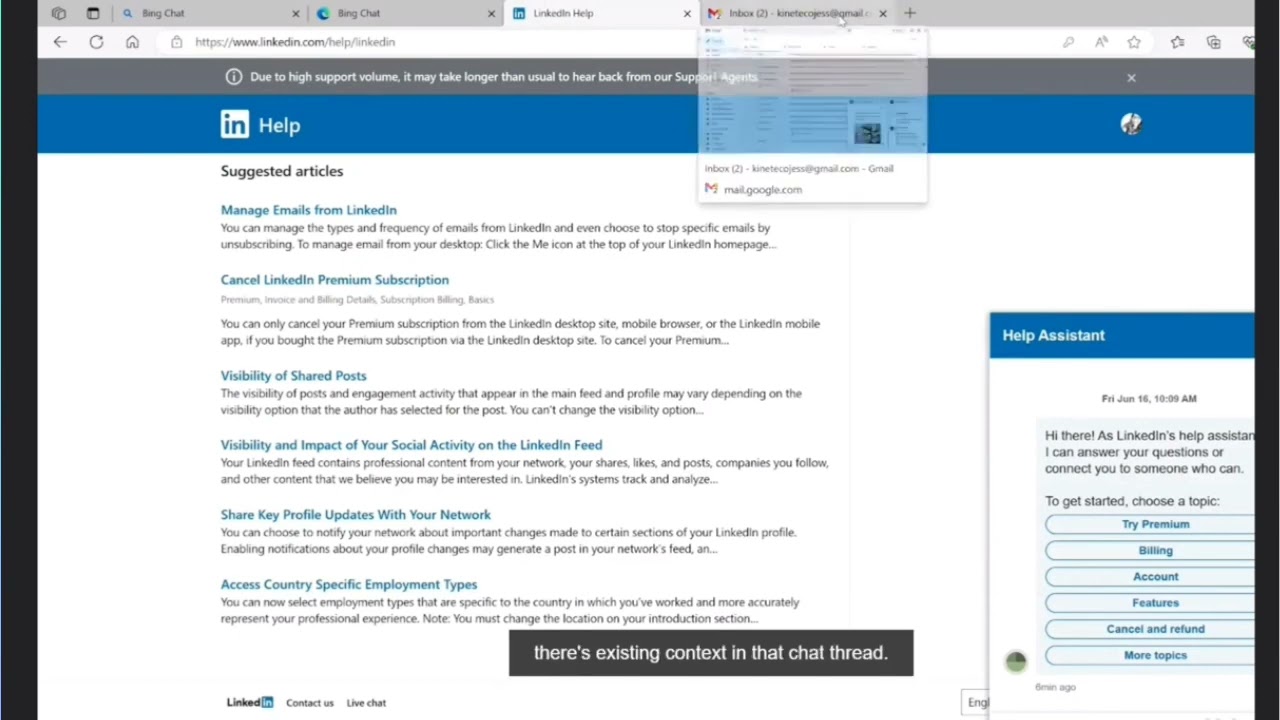Close the second Bing Chat tab
Image resolution: width=1280 pixels, height=720 pixels.
tap(491, 14)
